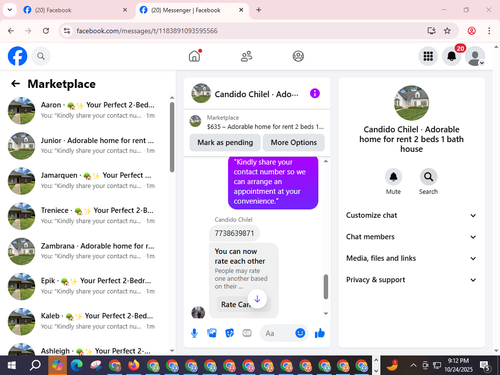Open the Friends icon in top navigation

pyautogui.click(x=246, y=56)
